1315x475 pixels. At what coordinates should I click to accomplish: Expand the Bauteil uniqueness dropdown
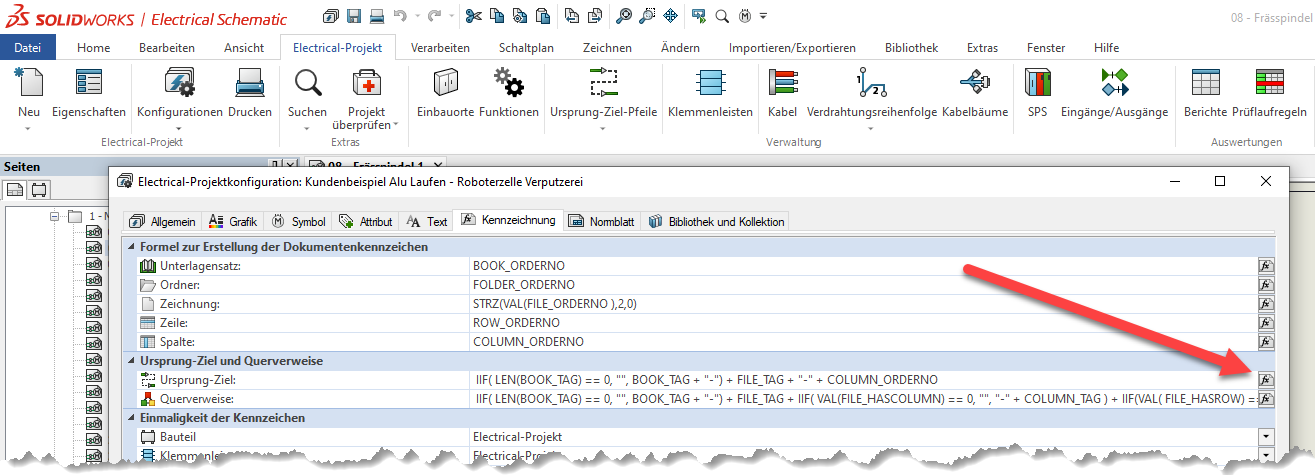1265,437
